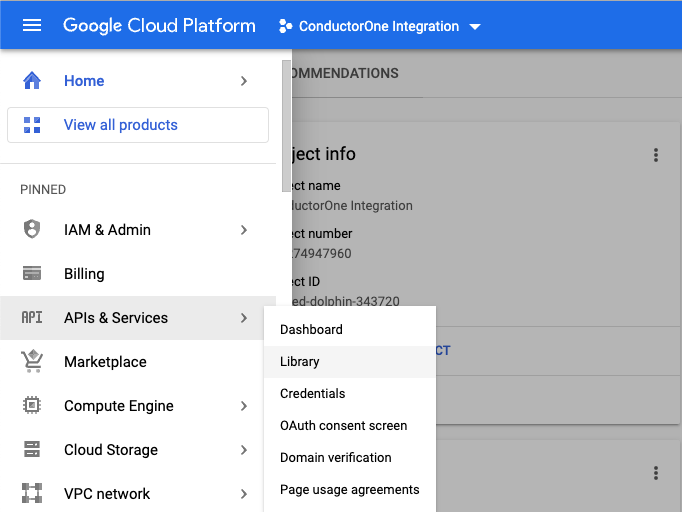
Task: Select Library from the APIs submenu
Action: 300,362
